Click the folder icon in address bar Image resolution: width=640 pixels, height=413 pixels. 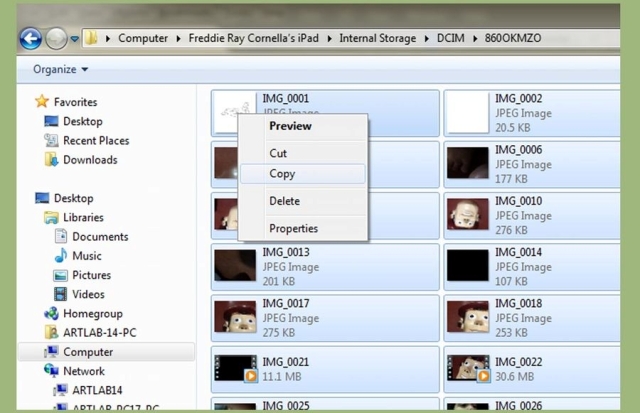(91, 38)
